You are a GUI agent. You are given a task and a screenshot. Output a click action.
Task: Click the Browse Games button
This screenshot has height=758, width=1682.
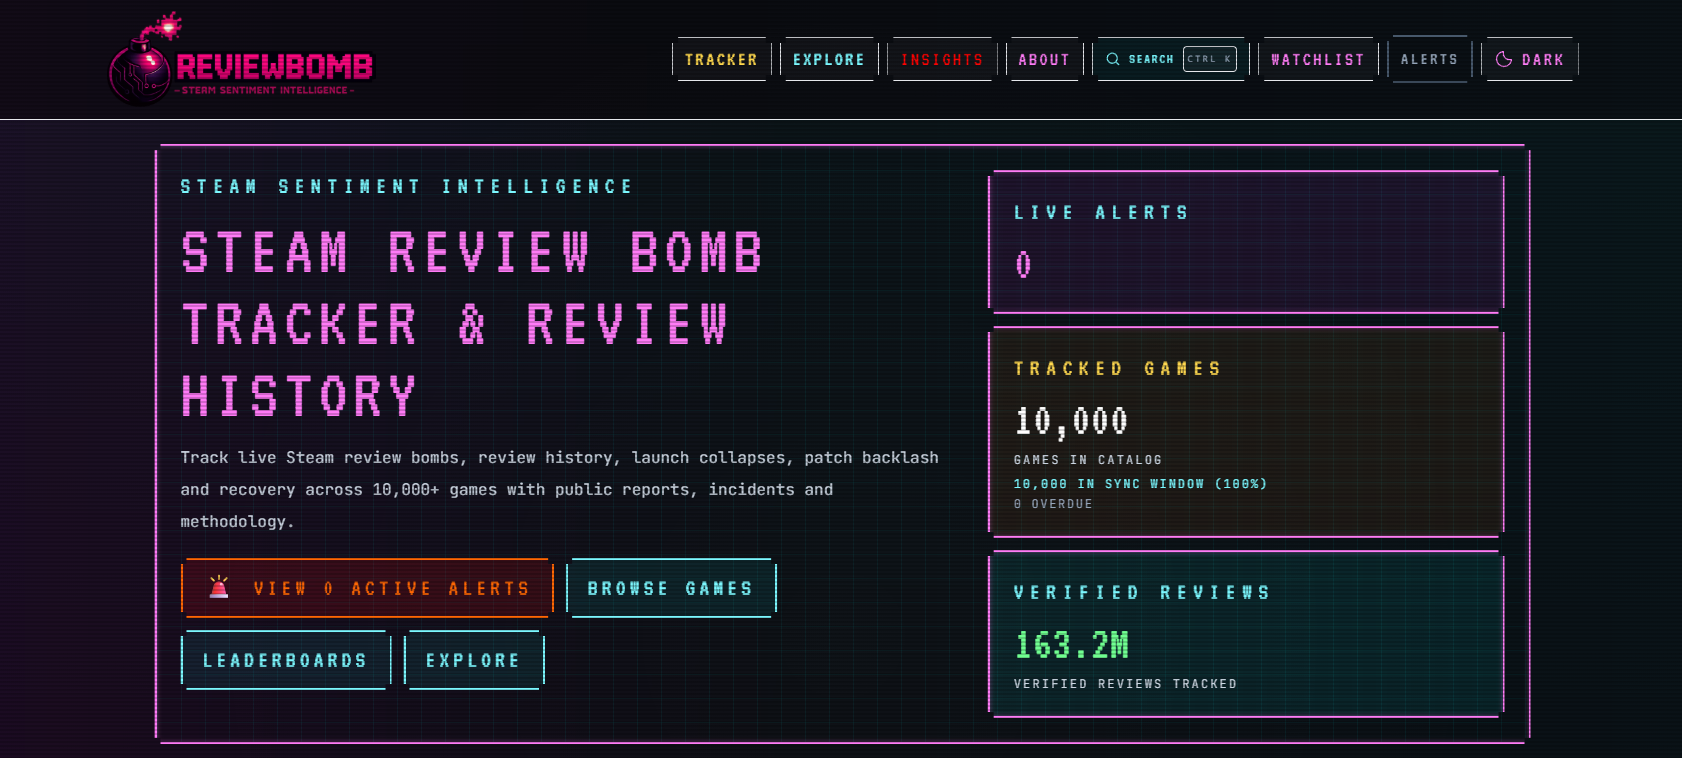pyautogui.click(x=671, y=588)
